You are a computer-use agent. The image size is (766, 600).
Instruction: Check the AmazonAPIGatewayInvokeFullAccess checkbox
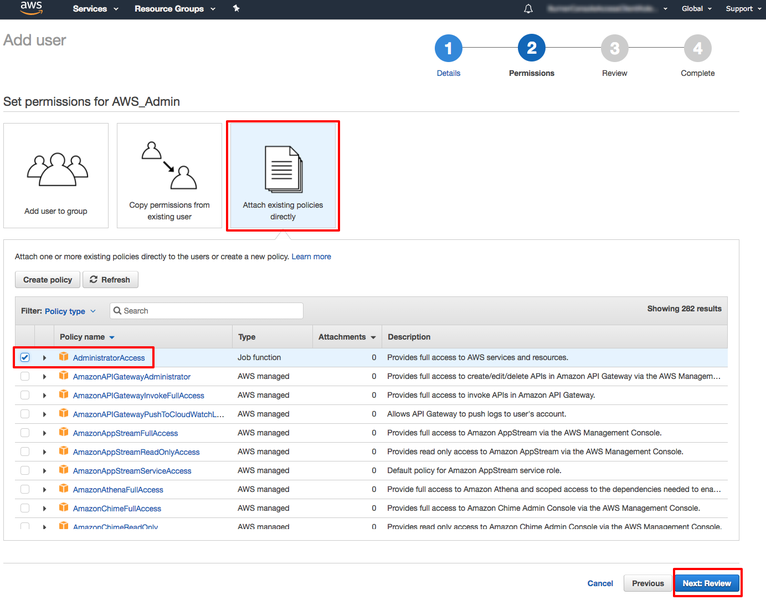pyautogui.click(x=25, y=395)
